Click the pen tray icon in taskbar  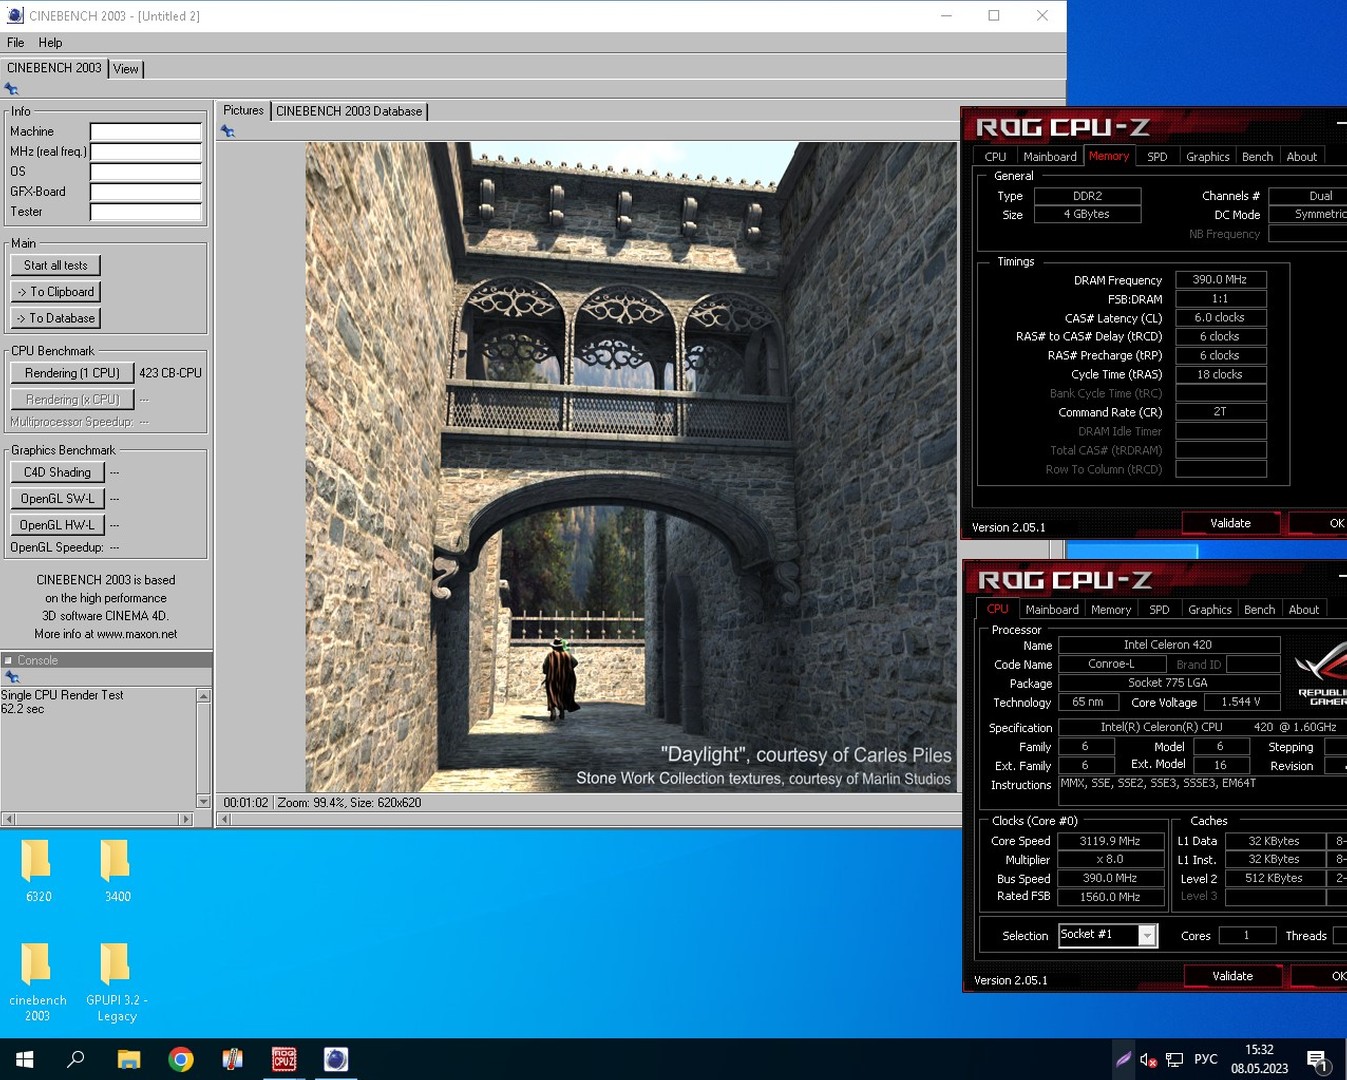[x=1123, y=1059]
